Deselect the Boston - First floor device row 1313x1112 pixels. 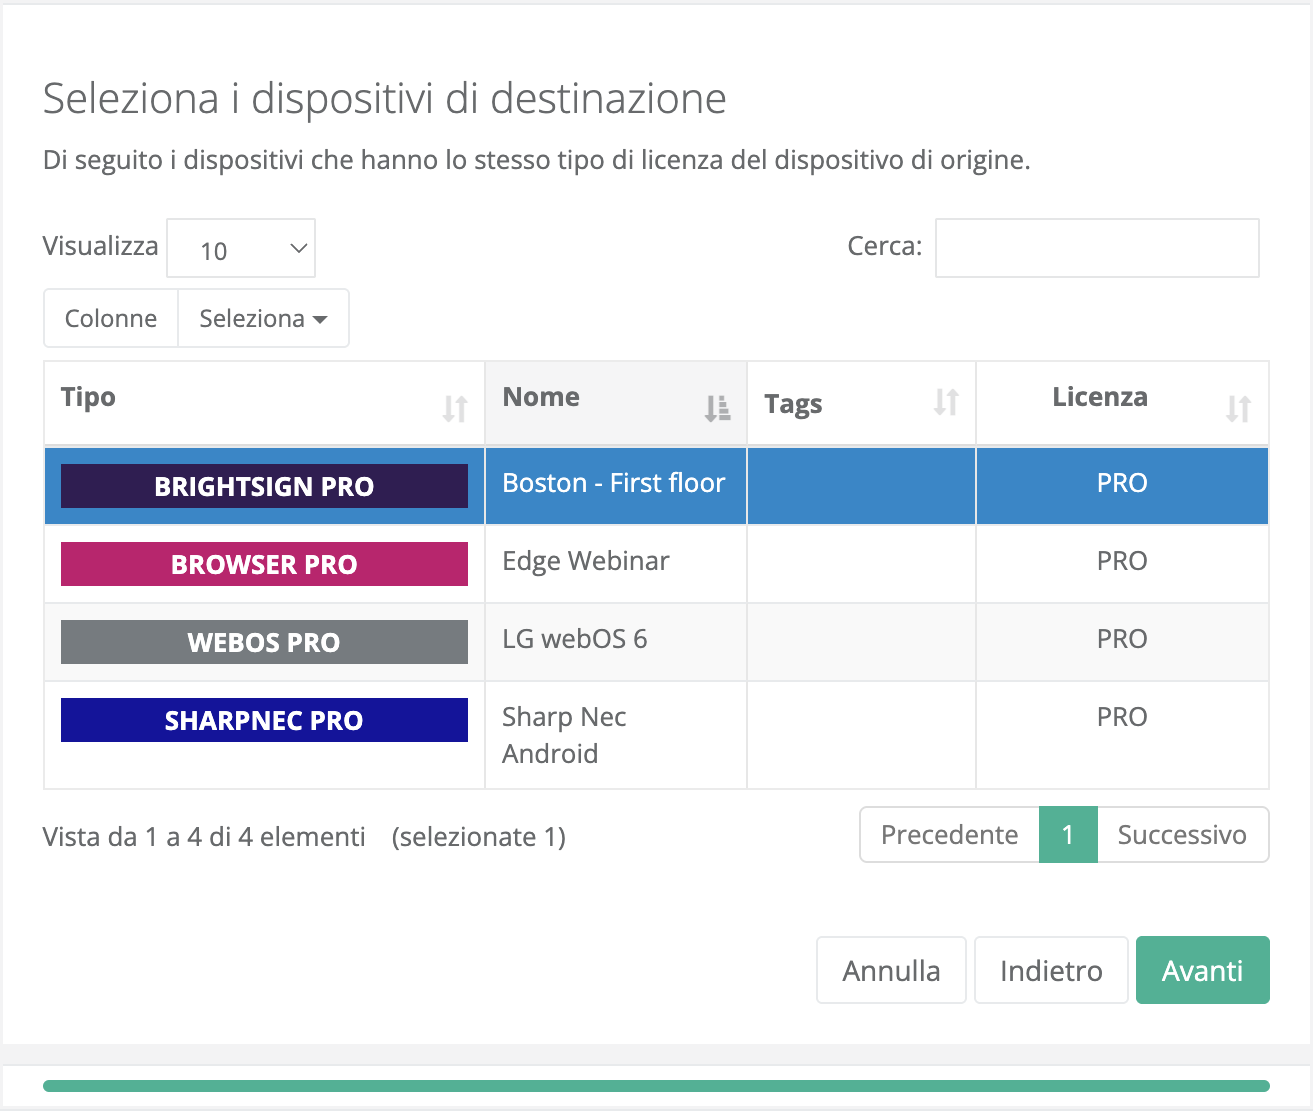point(615,483)
